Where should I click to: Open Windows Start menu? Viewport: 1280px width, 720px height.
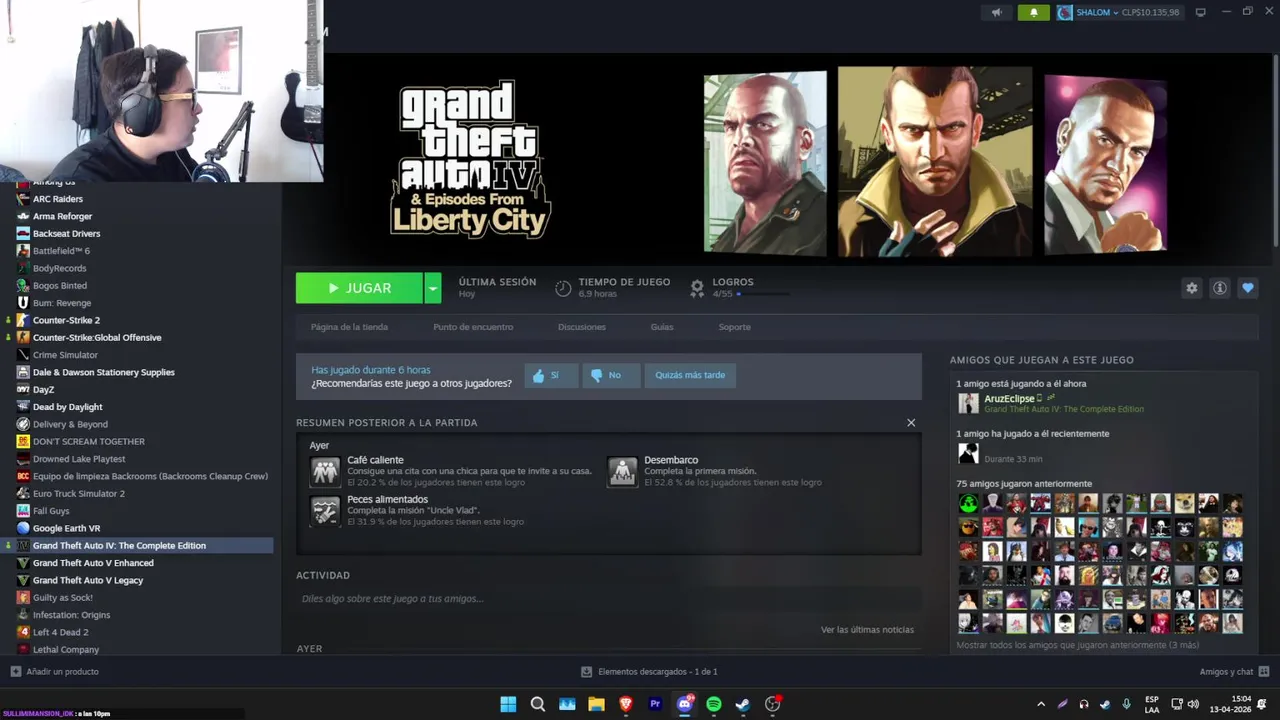pos(508,704)
